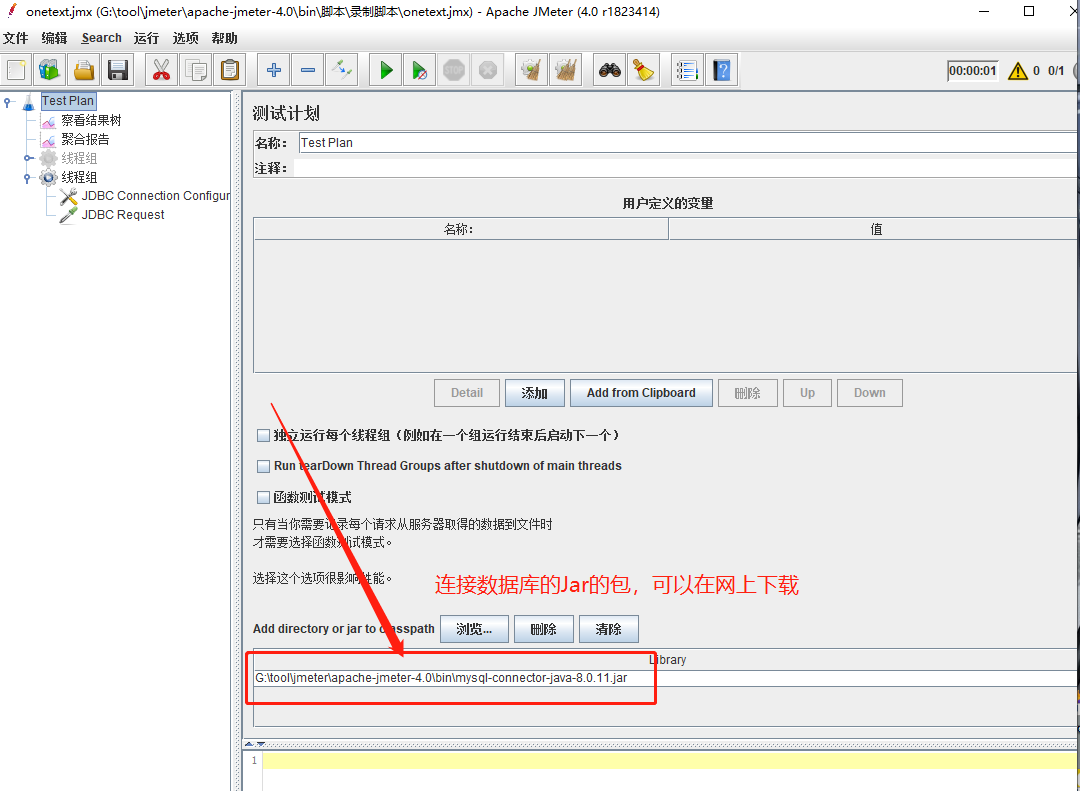
Task: Click the Paste clipboard icon
Action: tap(230, 70)
